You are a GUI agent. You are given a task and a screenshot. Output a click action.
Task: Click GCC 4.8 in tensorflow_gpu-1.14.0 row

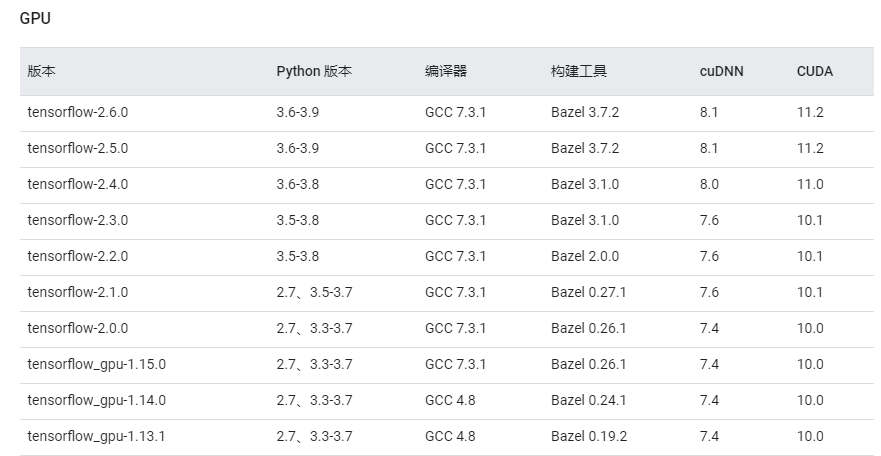[450, 400]
